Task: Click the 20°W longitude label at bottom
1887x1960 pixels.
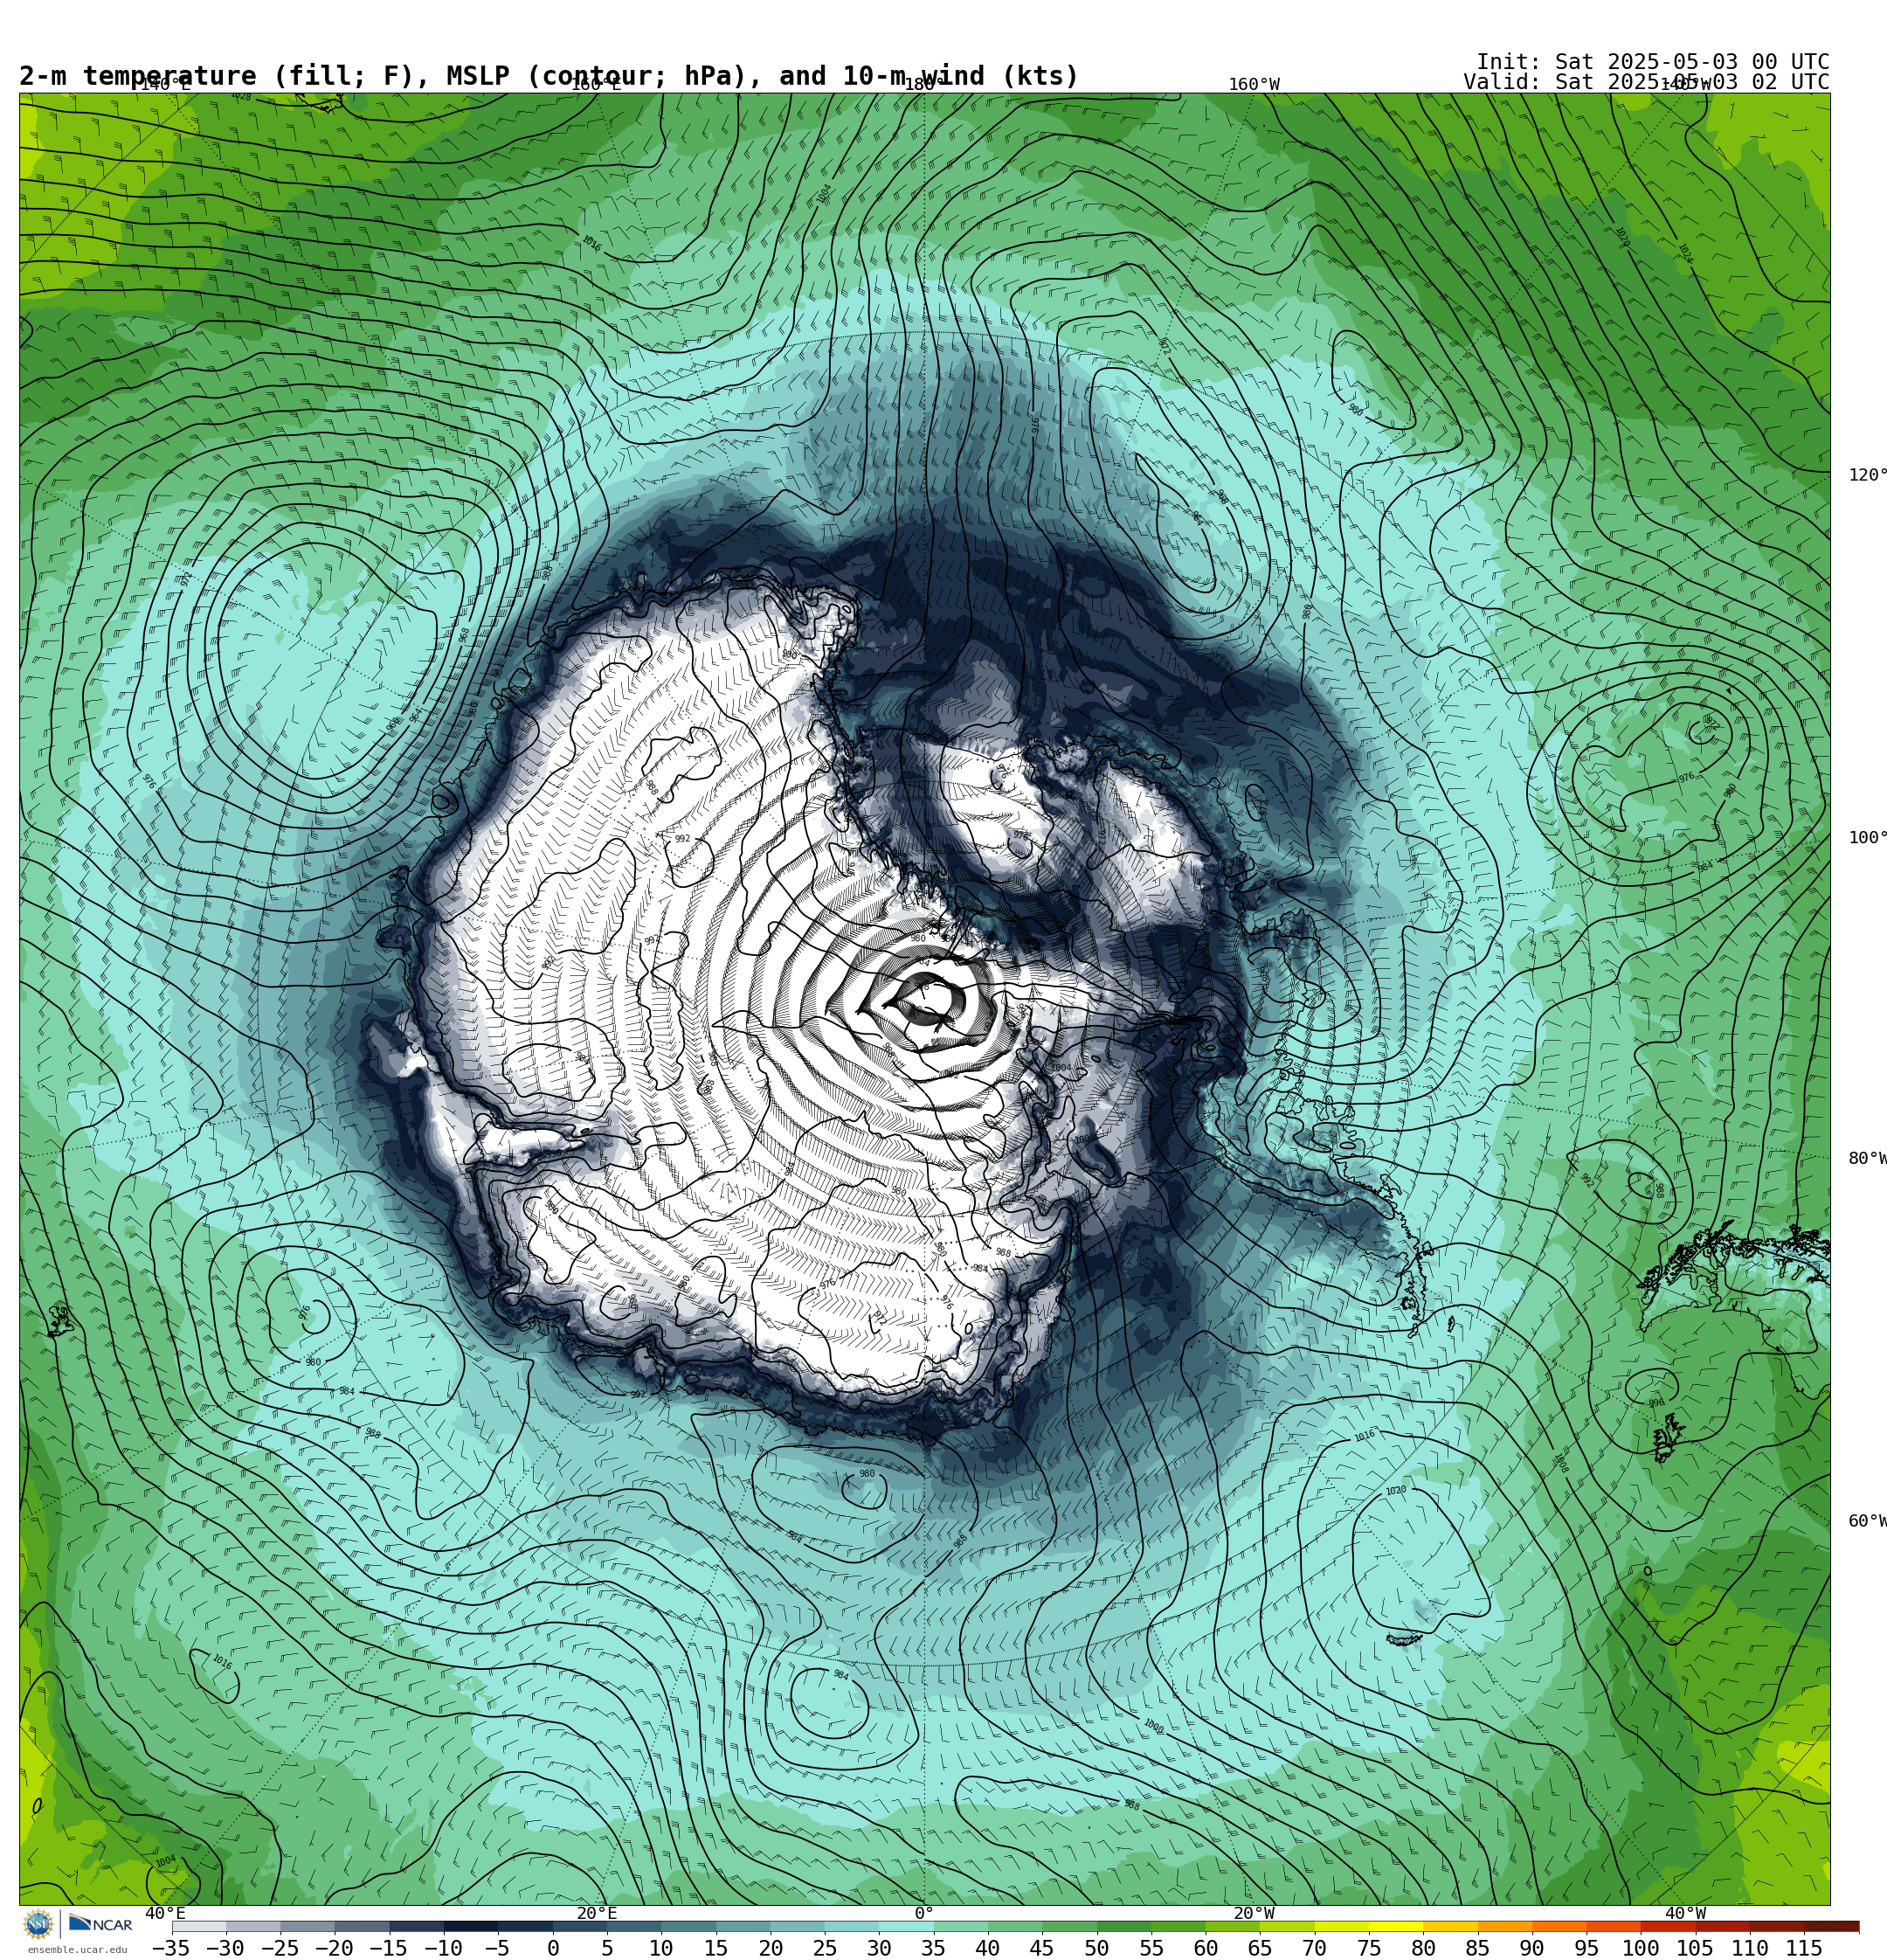Action: (1254, 1913)
